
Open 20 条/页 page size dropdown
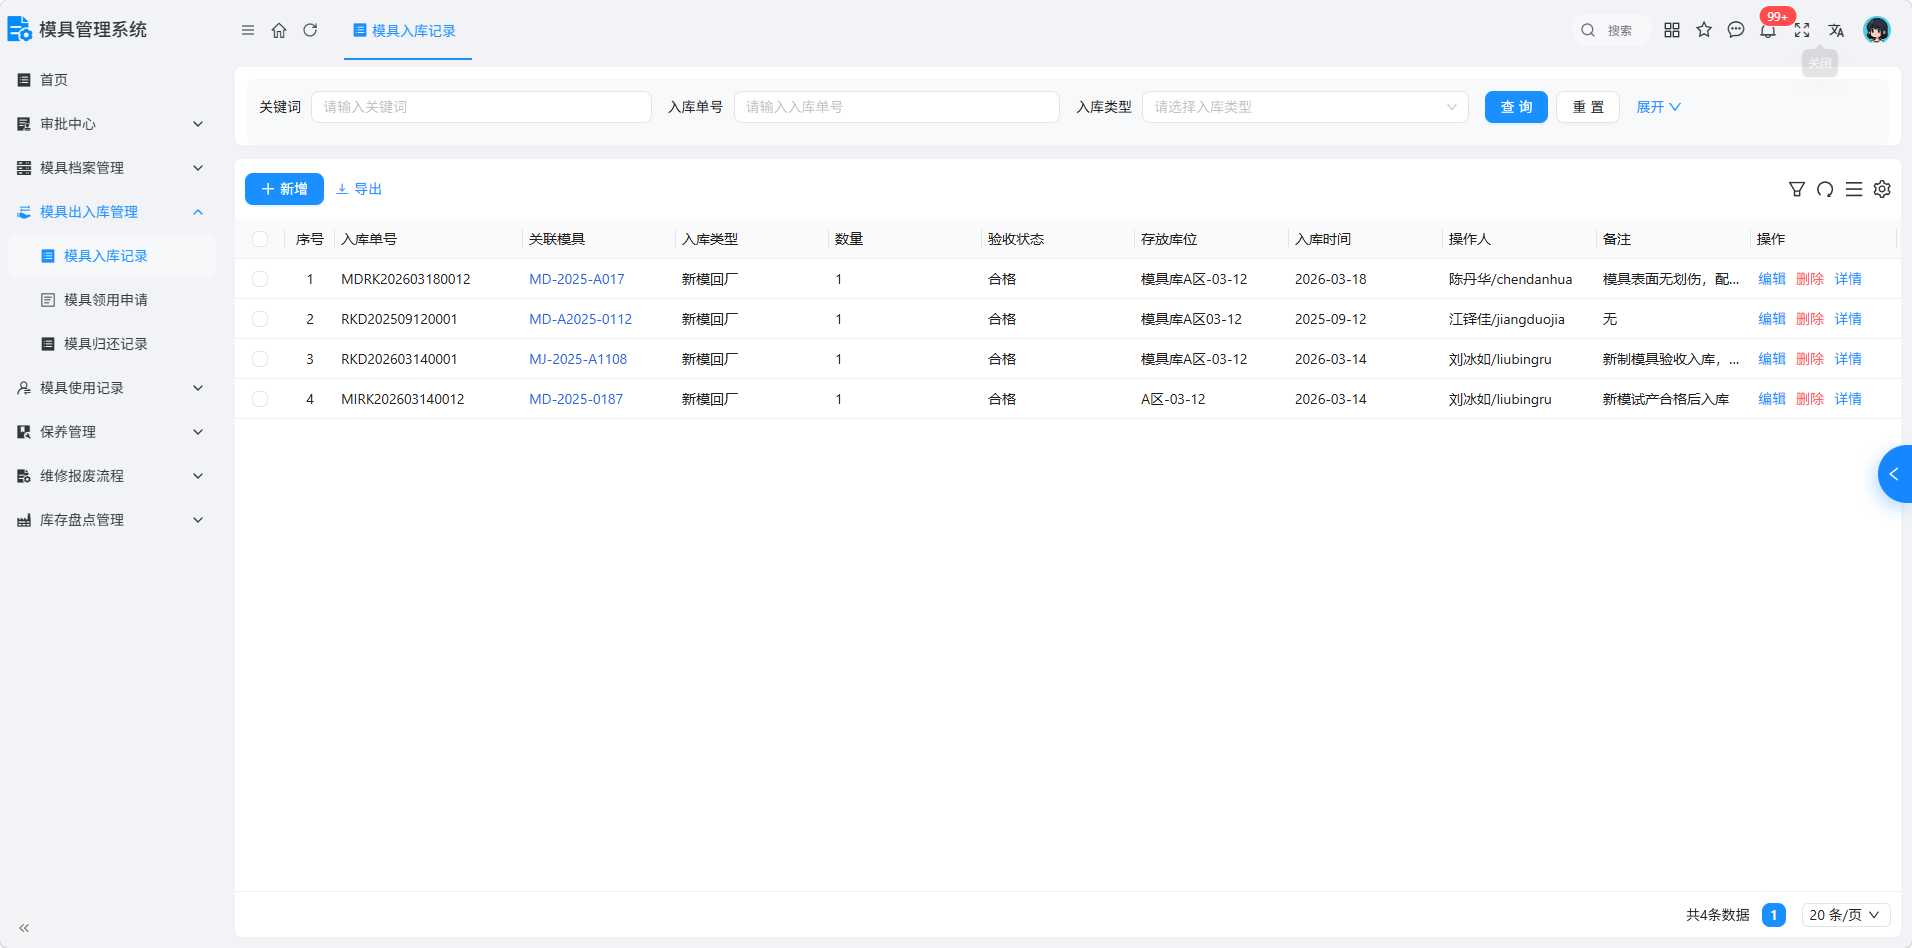(x=1845, y=915)
